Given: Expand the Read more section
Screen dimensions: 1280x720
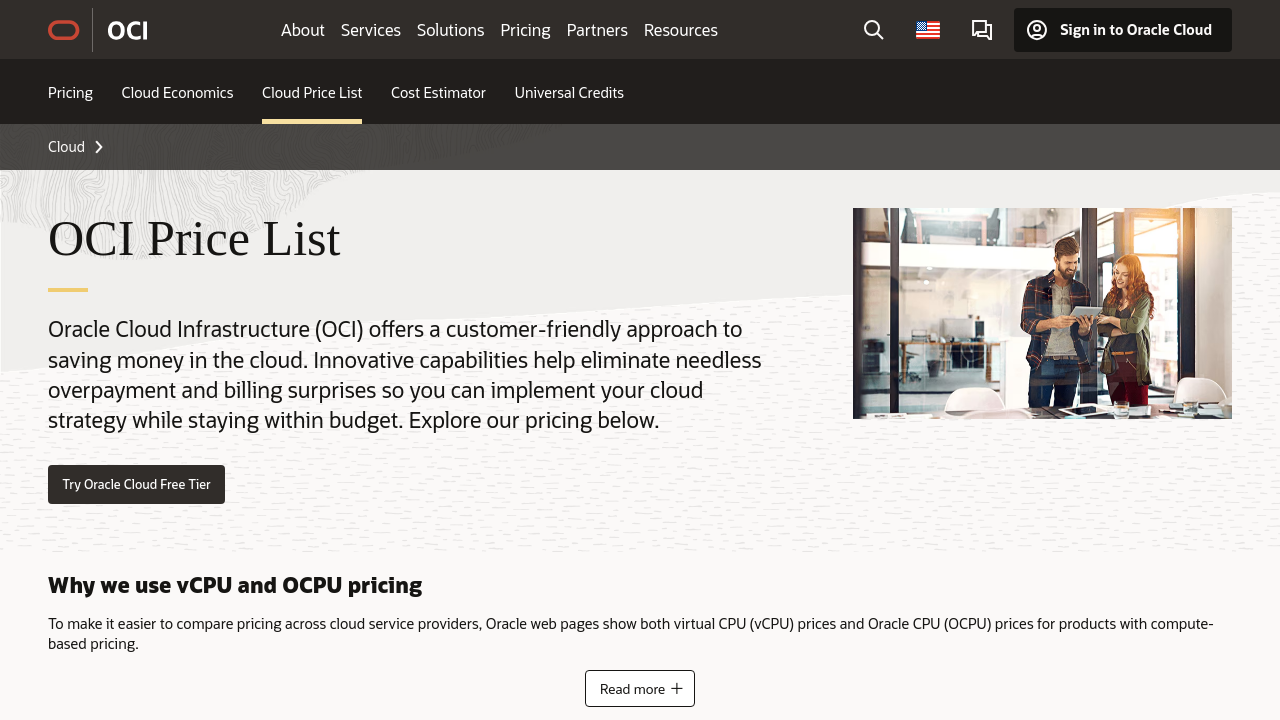Looking at the screenshot, I should (632, 688).
